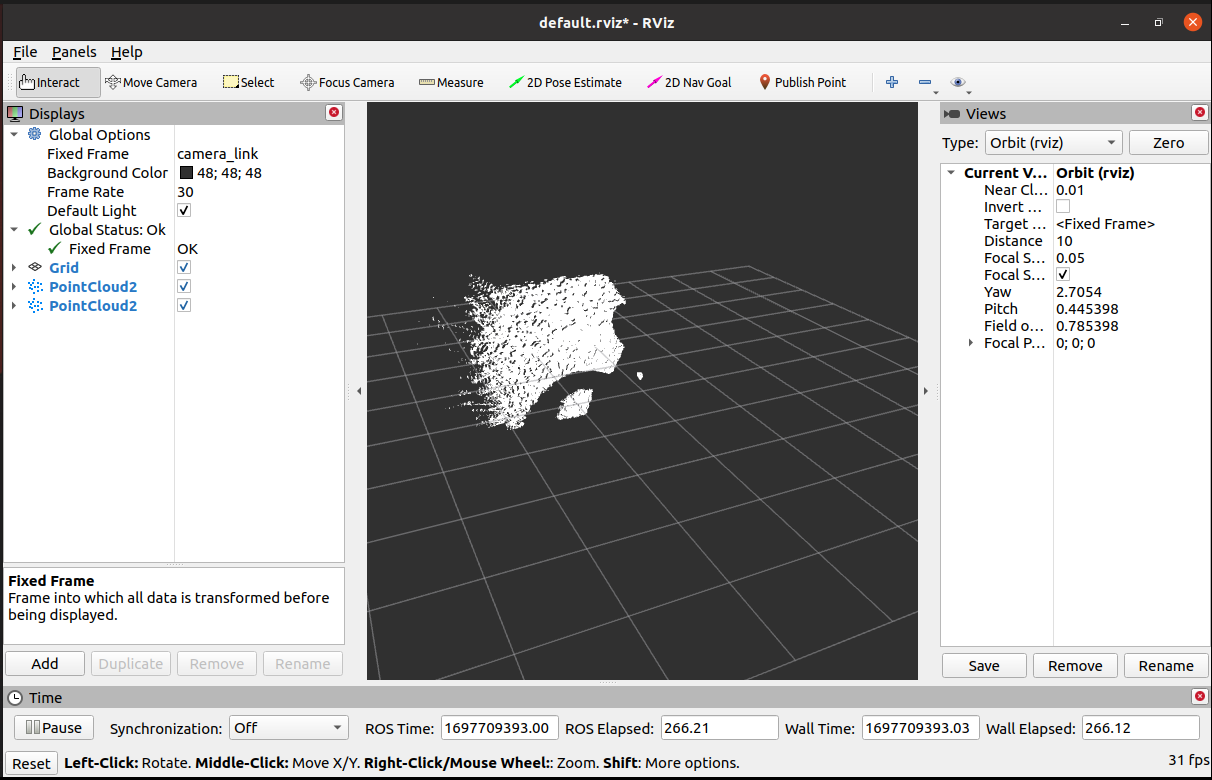Expand the Focal Point row
The image size is (1212, 780).
971,342
